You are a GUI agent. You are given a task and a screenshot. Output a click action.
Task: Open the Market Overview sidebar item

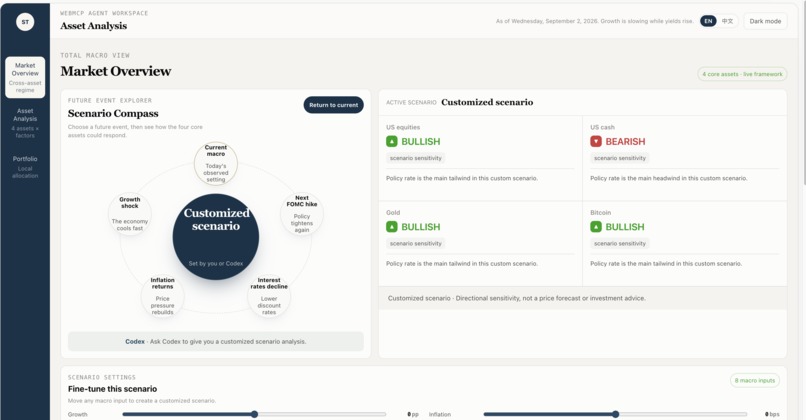[25, 77]
